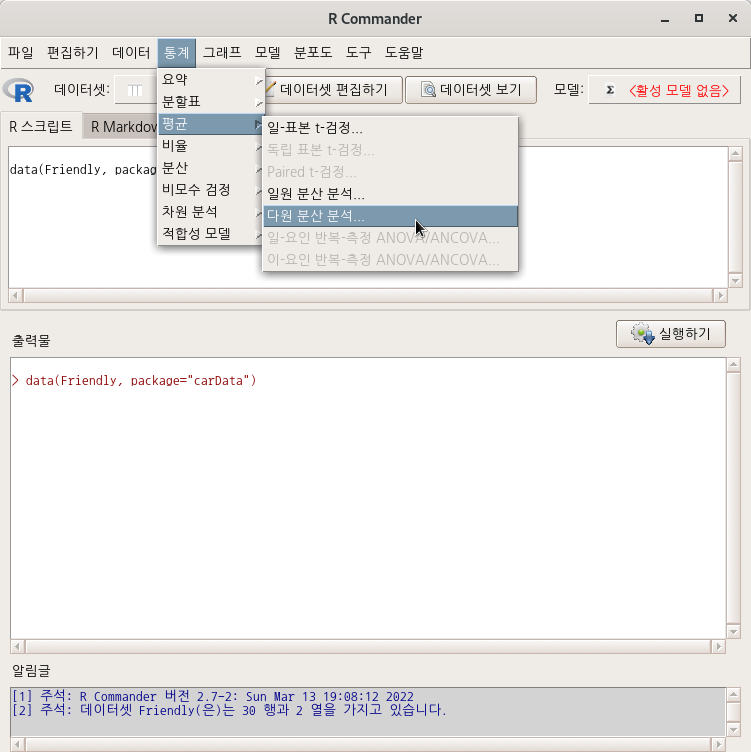Screen dimensions: 751x752
Task: Open the 모델 menu
Action: (267, 52)
